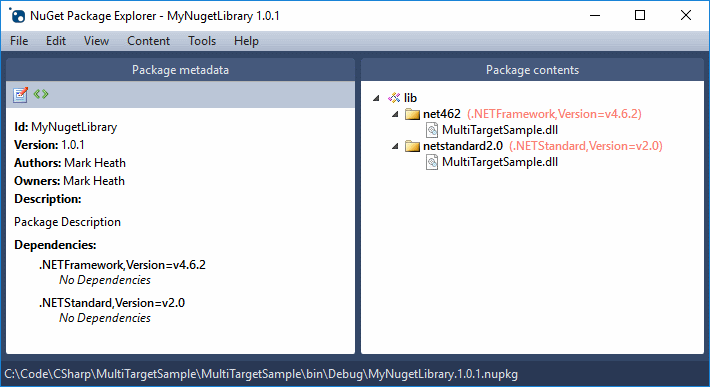Click the dll file icon under netstandard2.0
The height and width of the screenshot is (387, 710).
pos(432,162)
